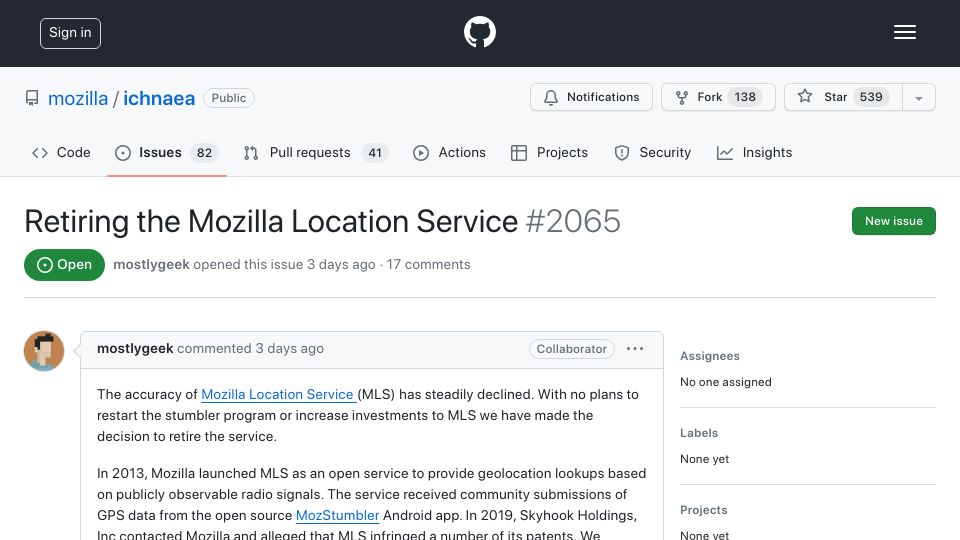This screenshot has width=960, height=540.
Task: Click the 'No one assigned' text
Action: 726,382
